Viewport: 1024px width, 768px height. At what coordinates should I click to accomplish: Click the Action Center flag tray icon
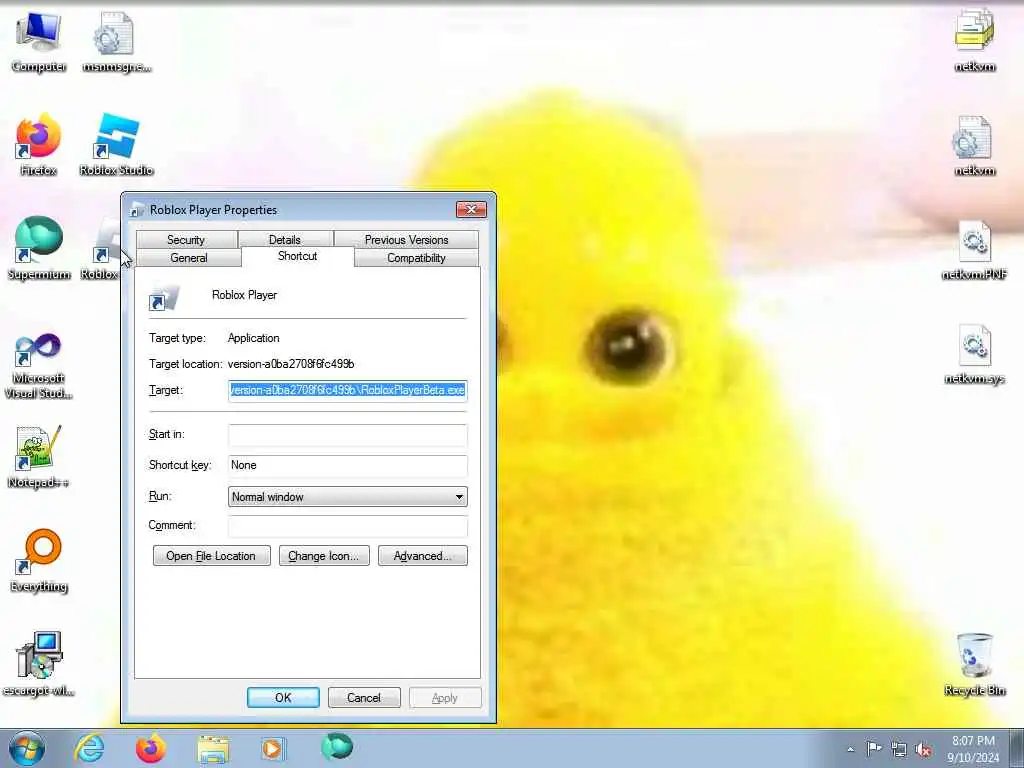pos(873,748)
